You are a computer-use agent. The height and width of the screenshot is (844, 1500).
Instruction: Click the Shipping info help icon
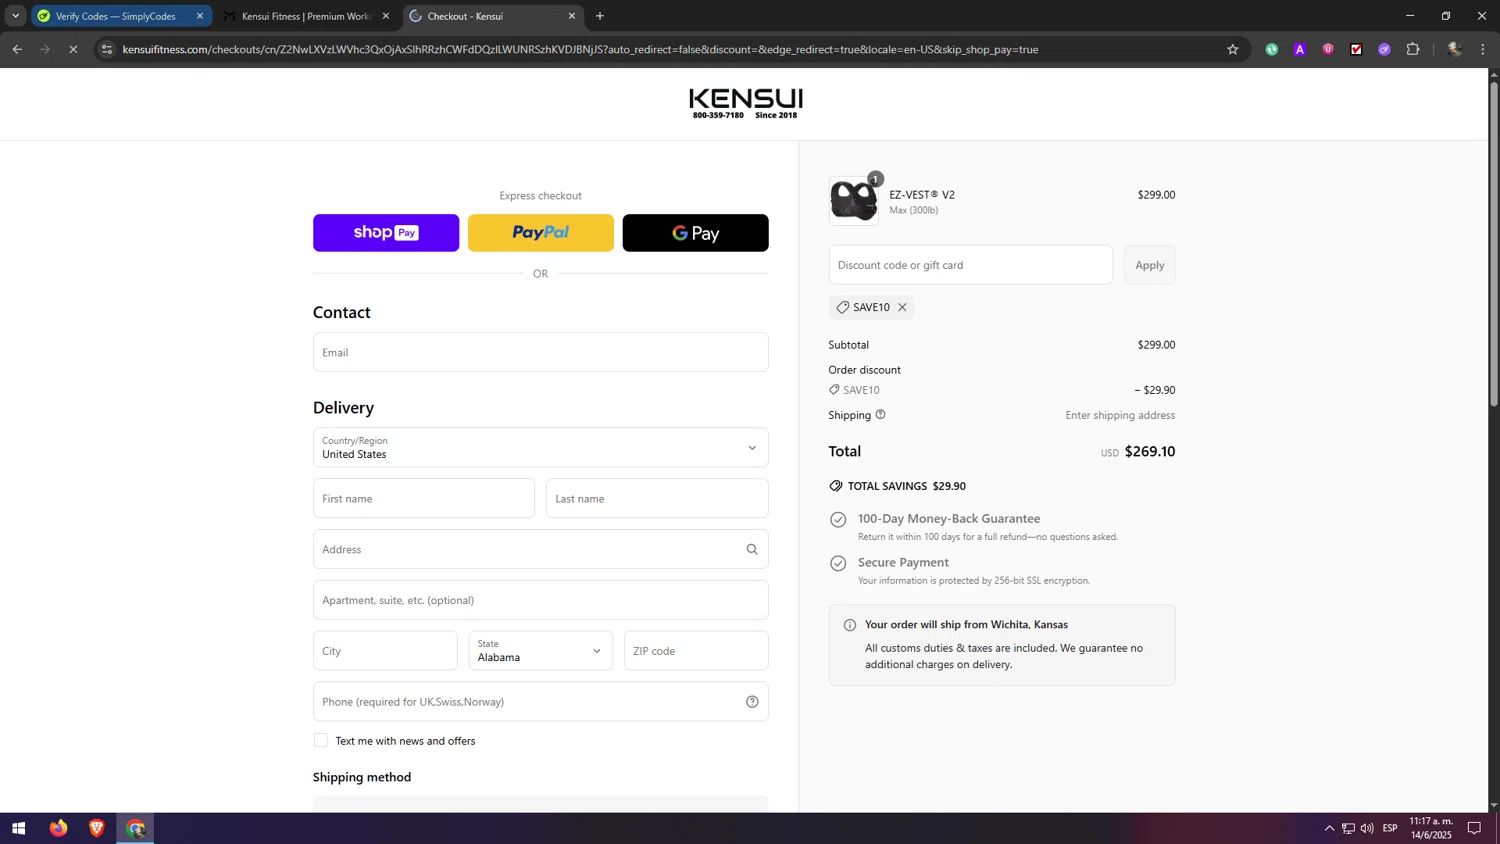[x=881, y=415]
